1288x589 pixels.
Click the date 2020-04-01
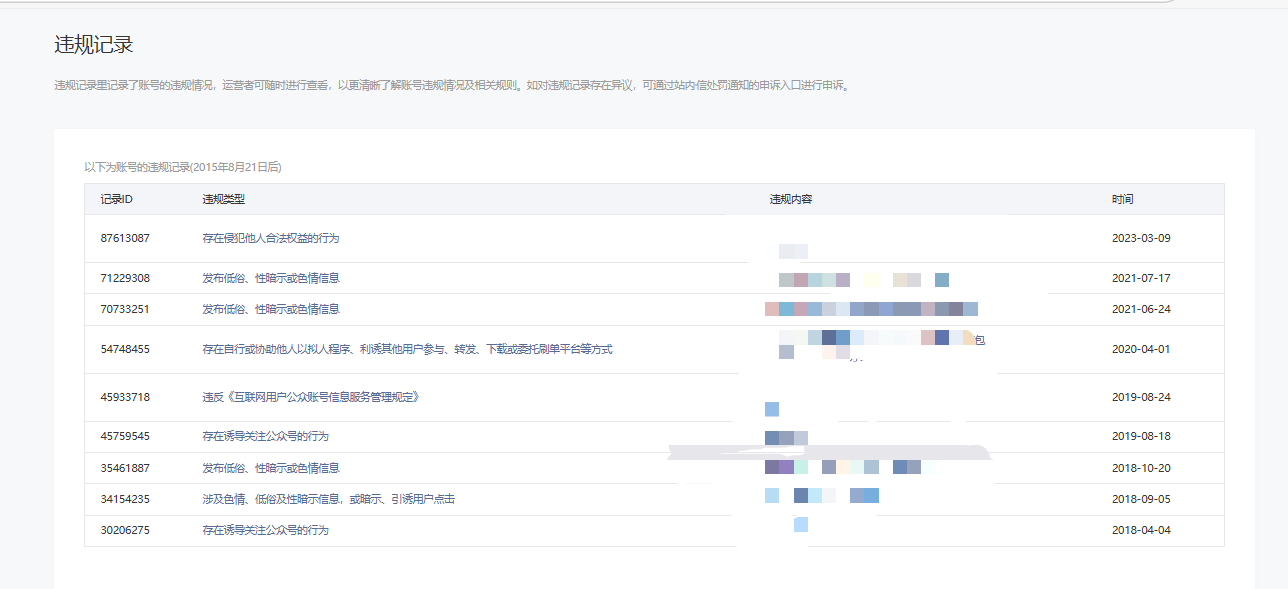pyautogui.click(x=1140, y=349)
